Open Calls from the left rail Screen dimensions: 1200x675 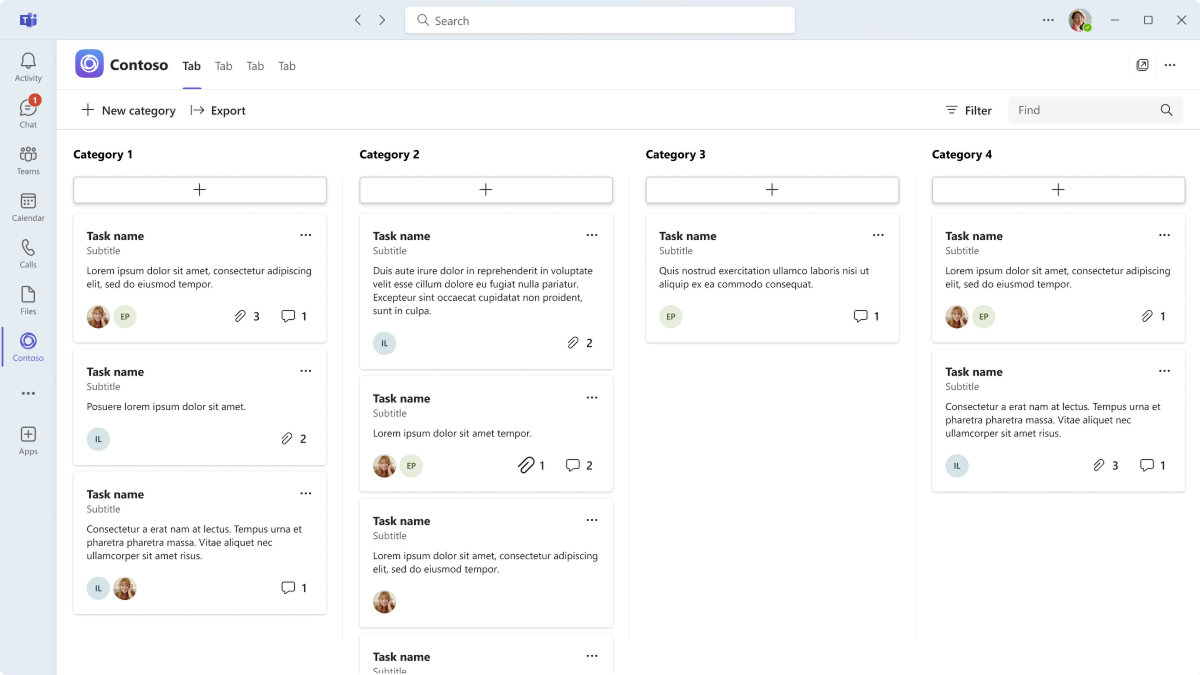pos(28,254)
